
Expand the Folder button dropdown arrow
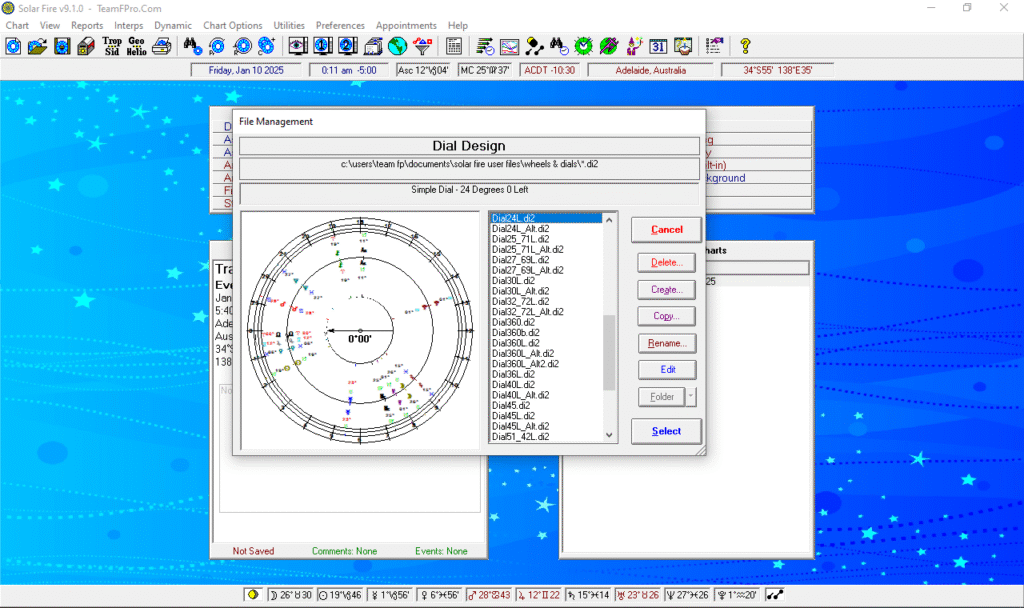[691, 397]
